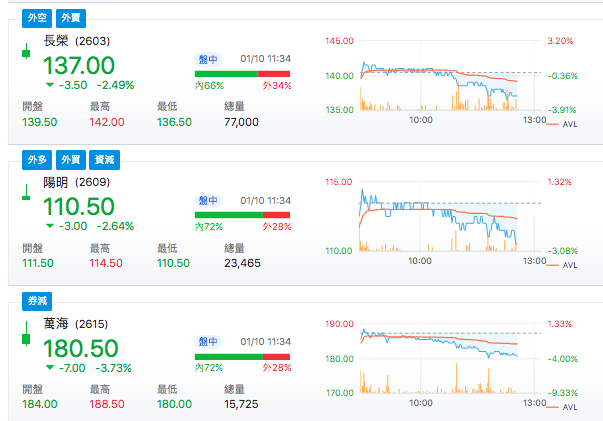Click the 資減 tag above 陽明

click(x=105, y=160)
